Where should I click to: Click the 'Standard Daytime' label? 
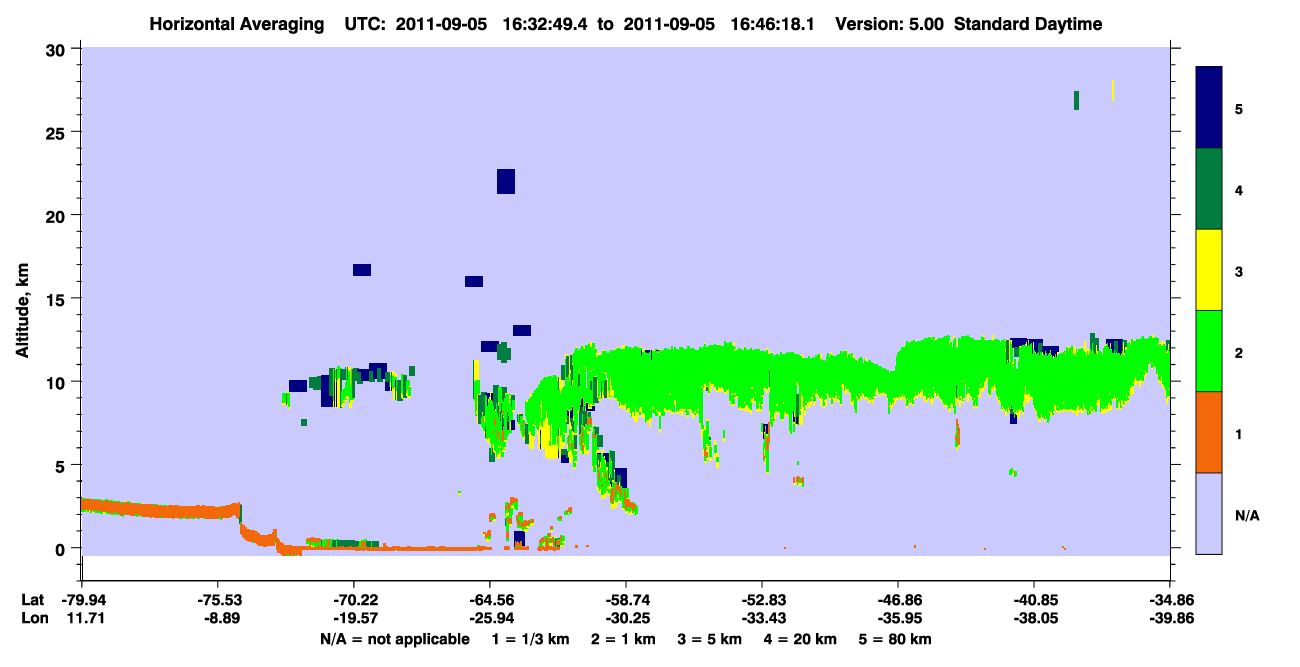1028,24
